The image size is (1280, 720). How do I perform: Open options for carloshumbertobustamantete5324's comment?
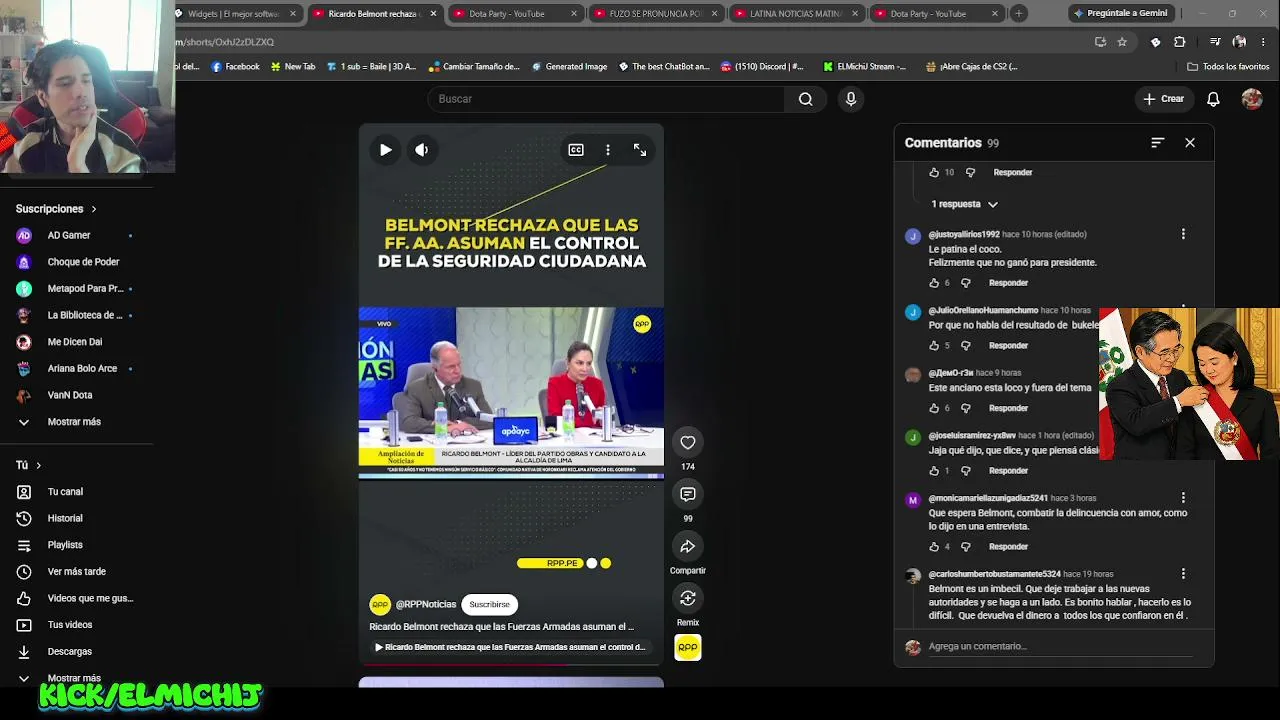tap(1183, 574)
